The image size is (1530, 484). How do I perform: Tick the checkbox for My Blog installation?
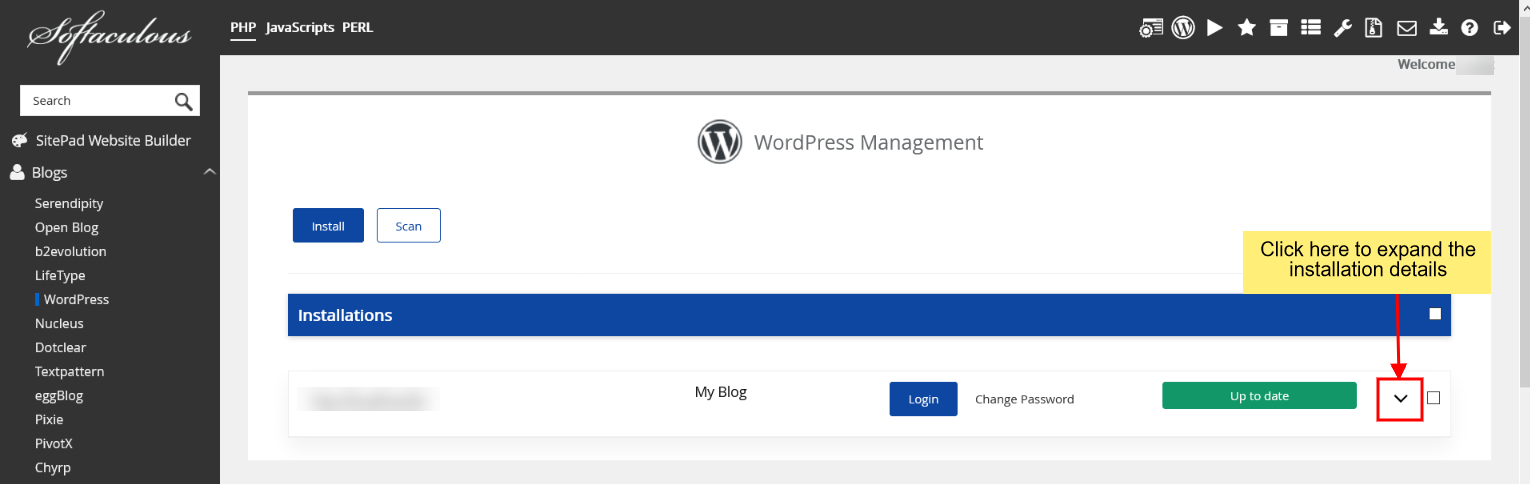pos(1434,398)
